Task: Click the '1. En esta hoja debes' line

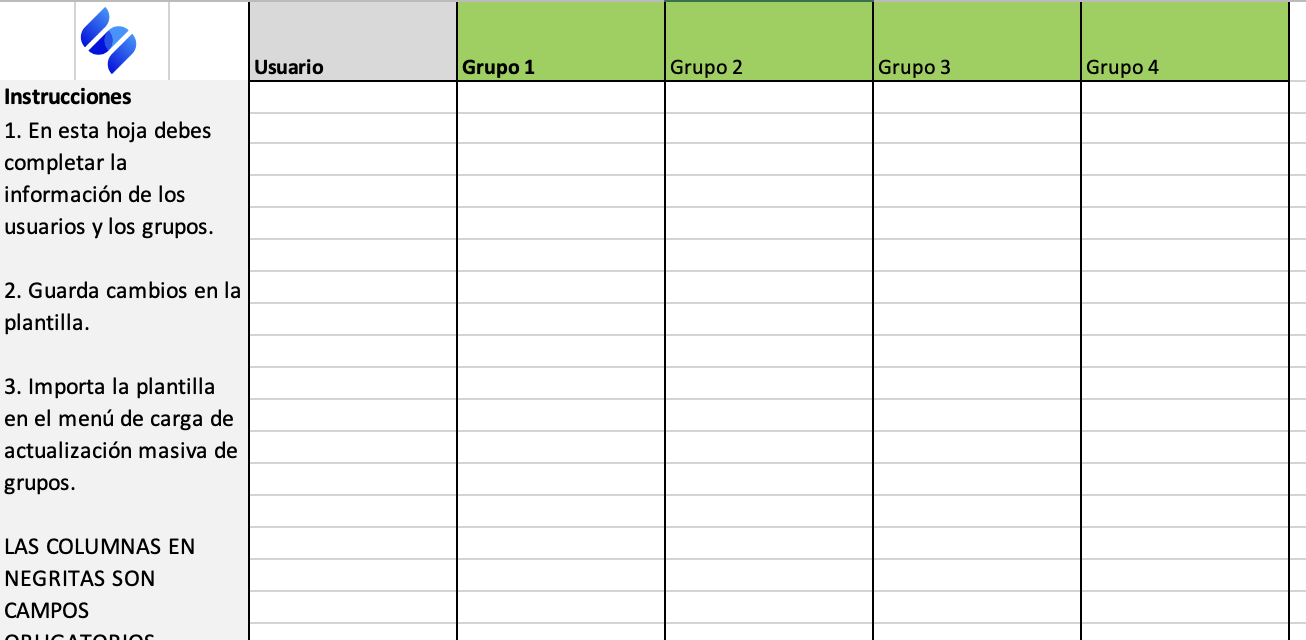Action: [x=108, y=131]
